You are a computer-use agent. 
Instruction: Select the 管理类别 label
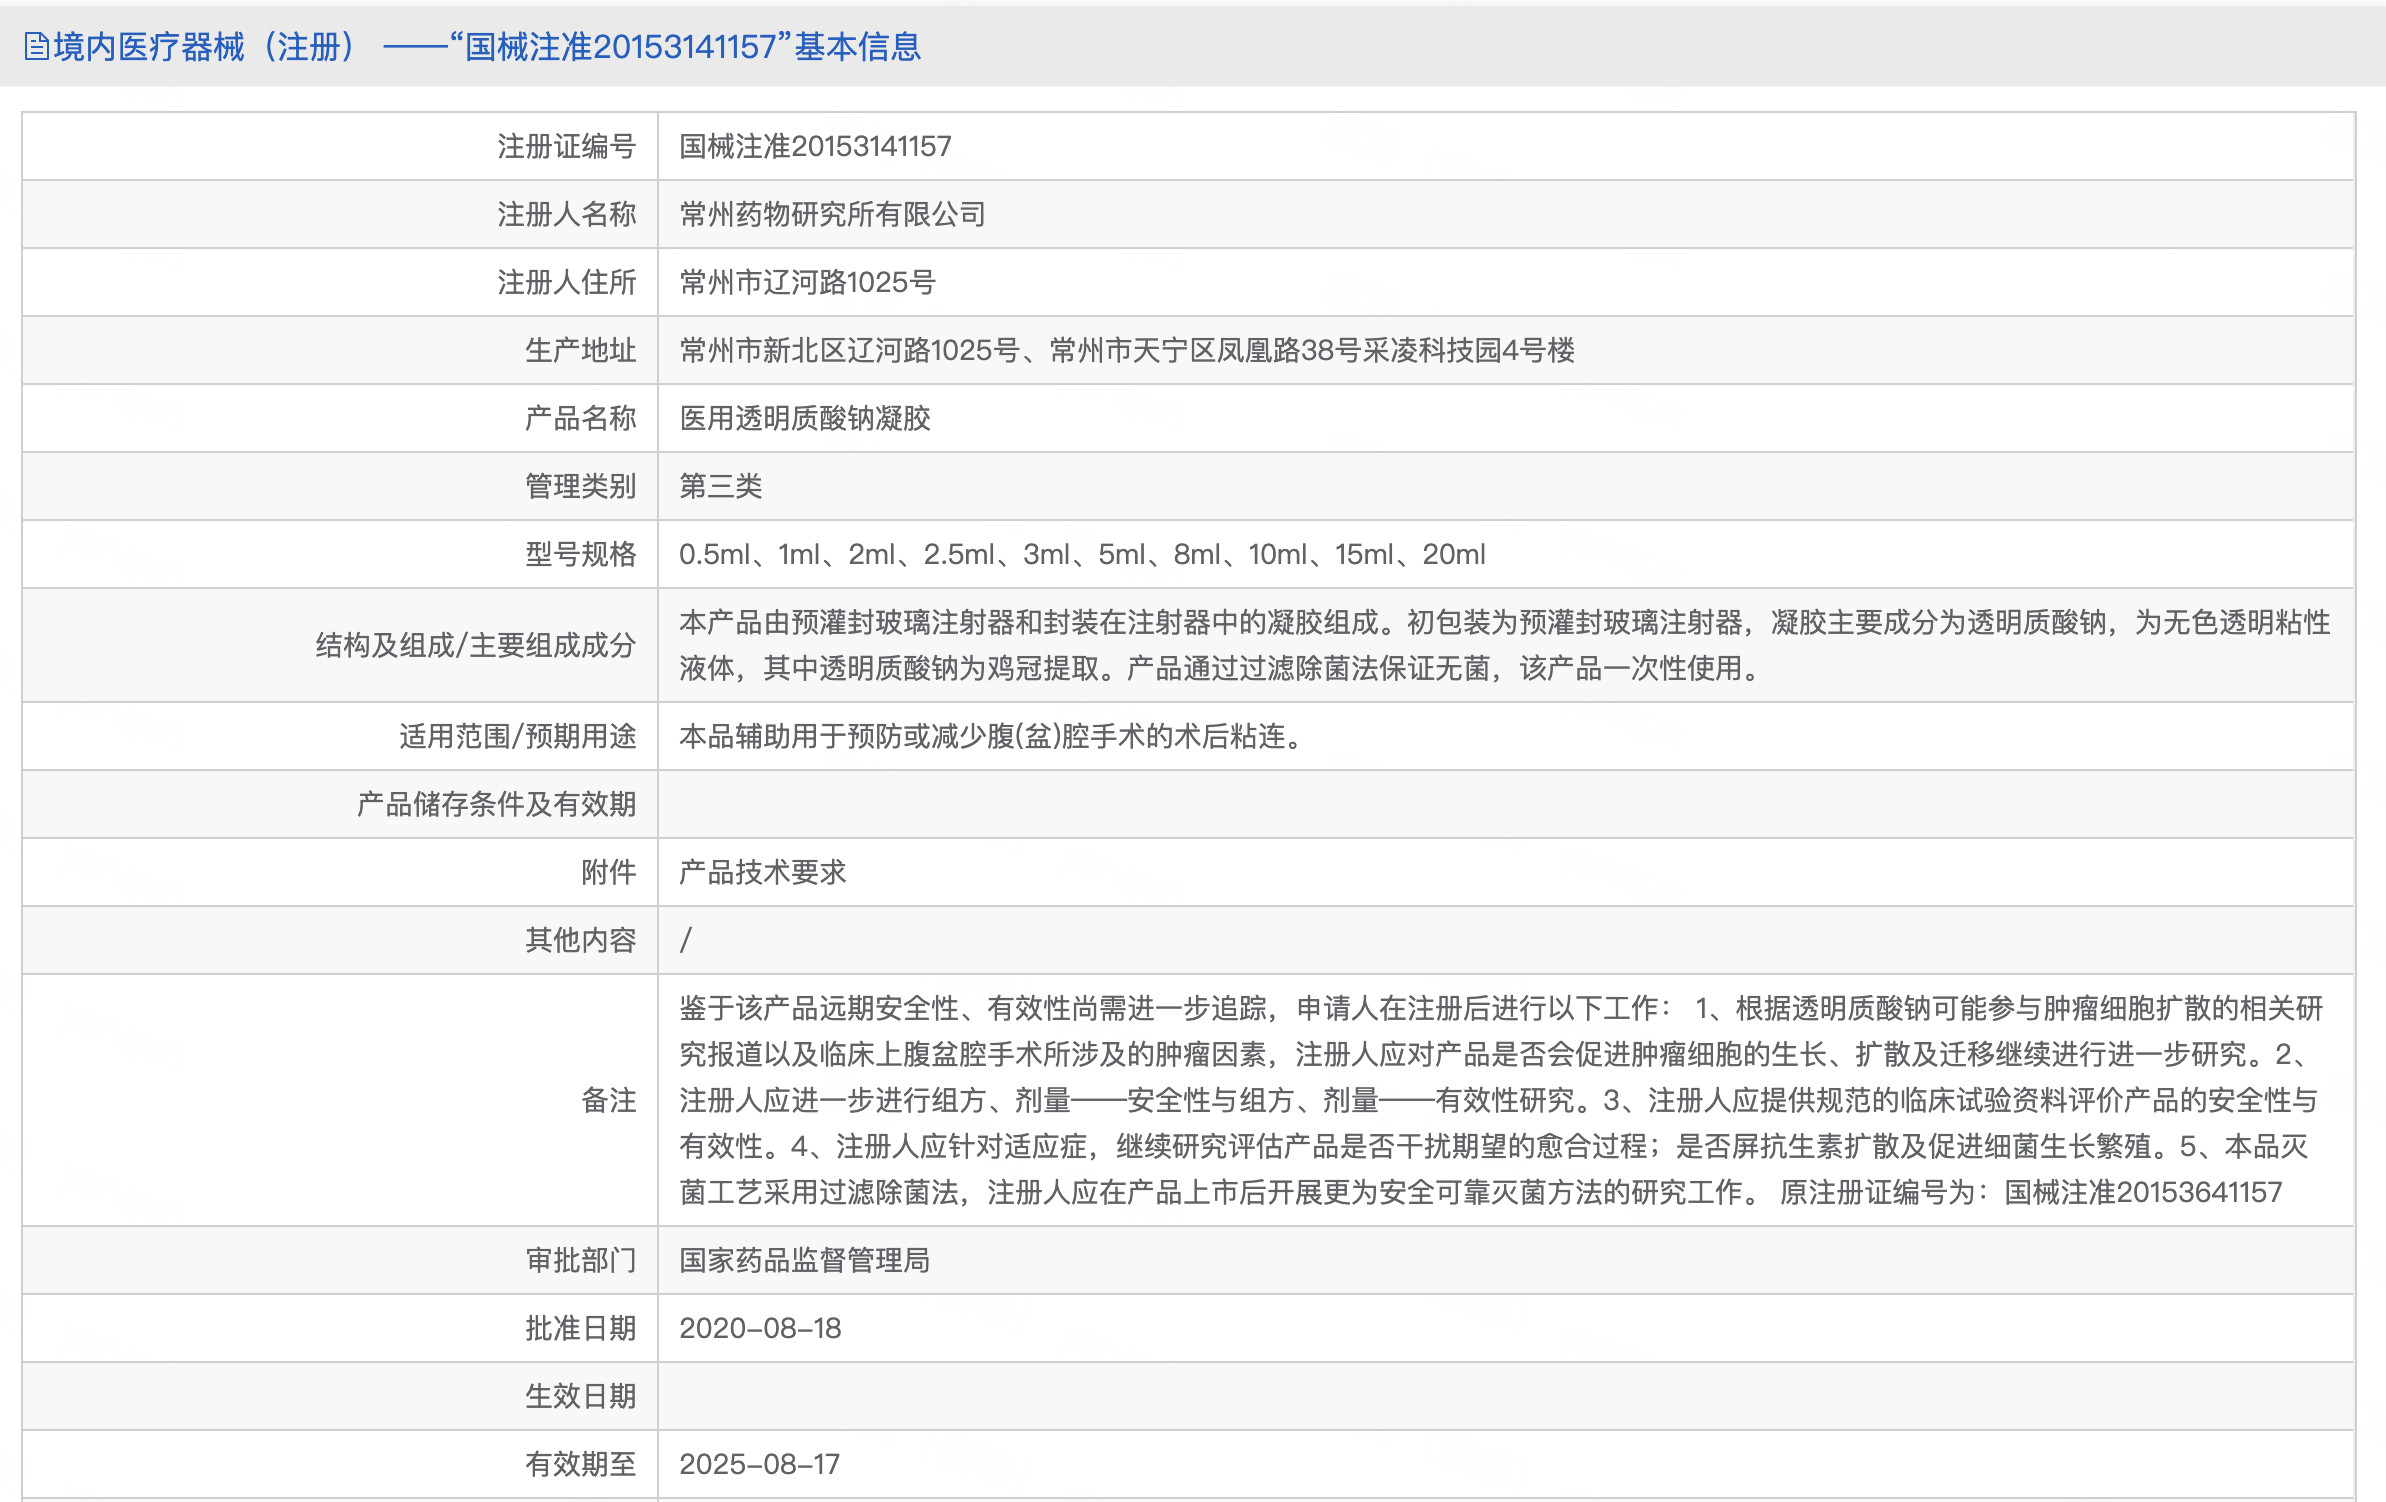(581, 487)
